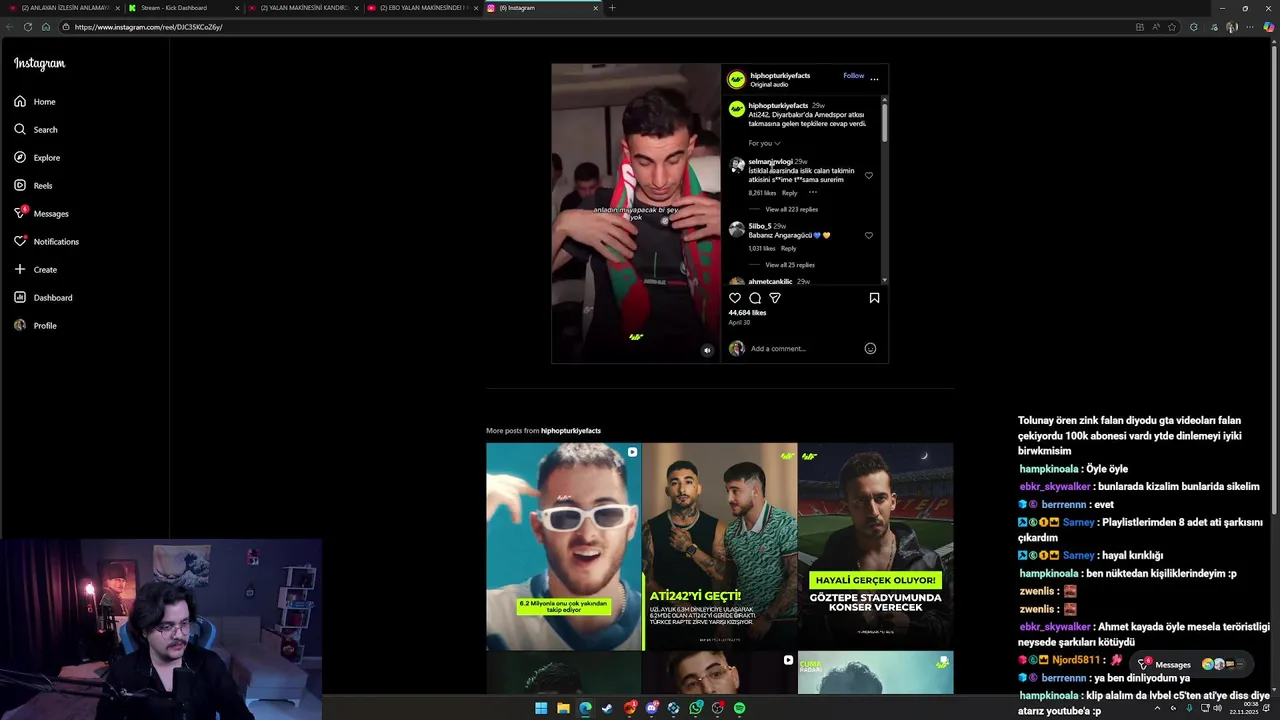Image resolution: width=1280 pixels, height=720 pixels.
Task: Open comments with the speech bubble icon
Action: 755,298
